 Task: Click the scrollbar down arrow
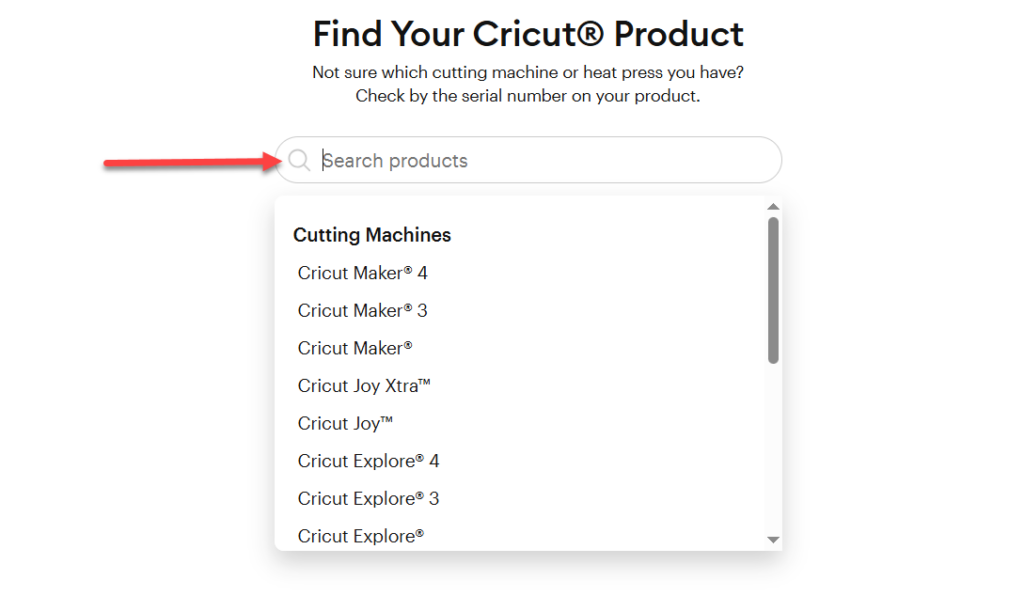773,540
